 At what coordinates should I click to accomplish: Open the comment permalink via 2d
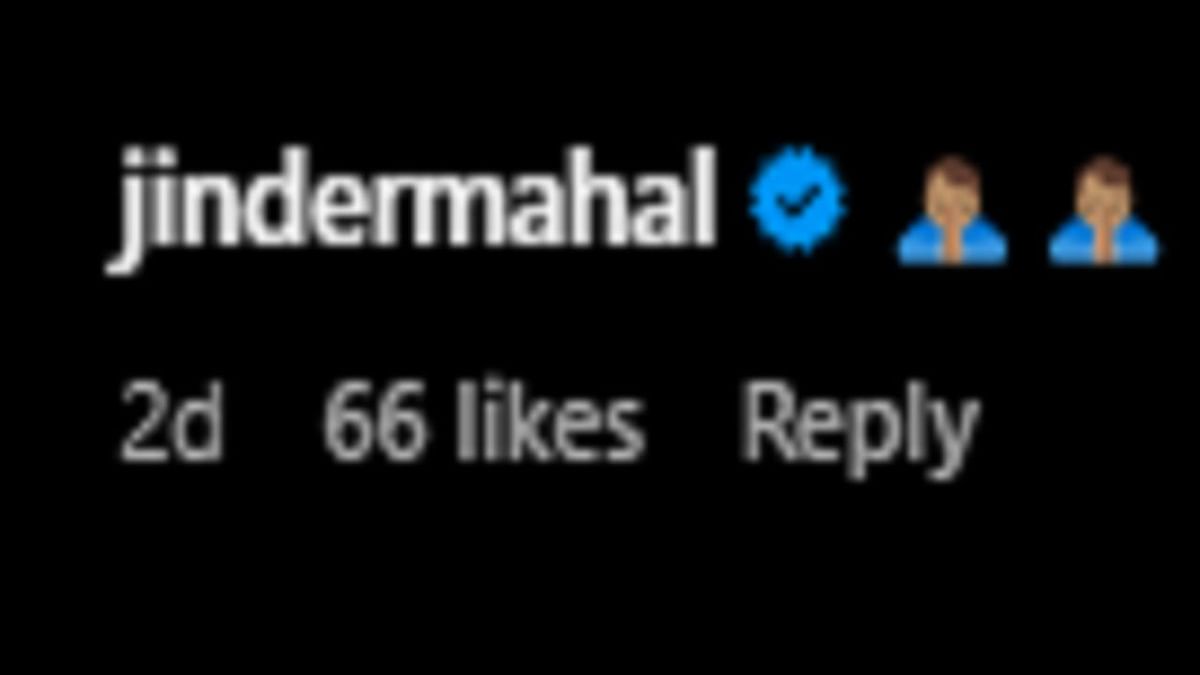(x=171, y=424)
